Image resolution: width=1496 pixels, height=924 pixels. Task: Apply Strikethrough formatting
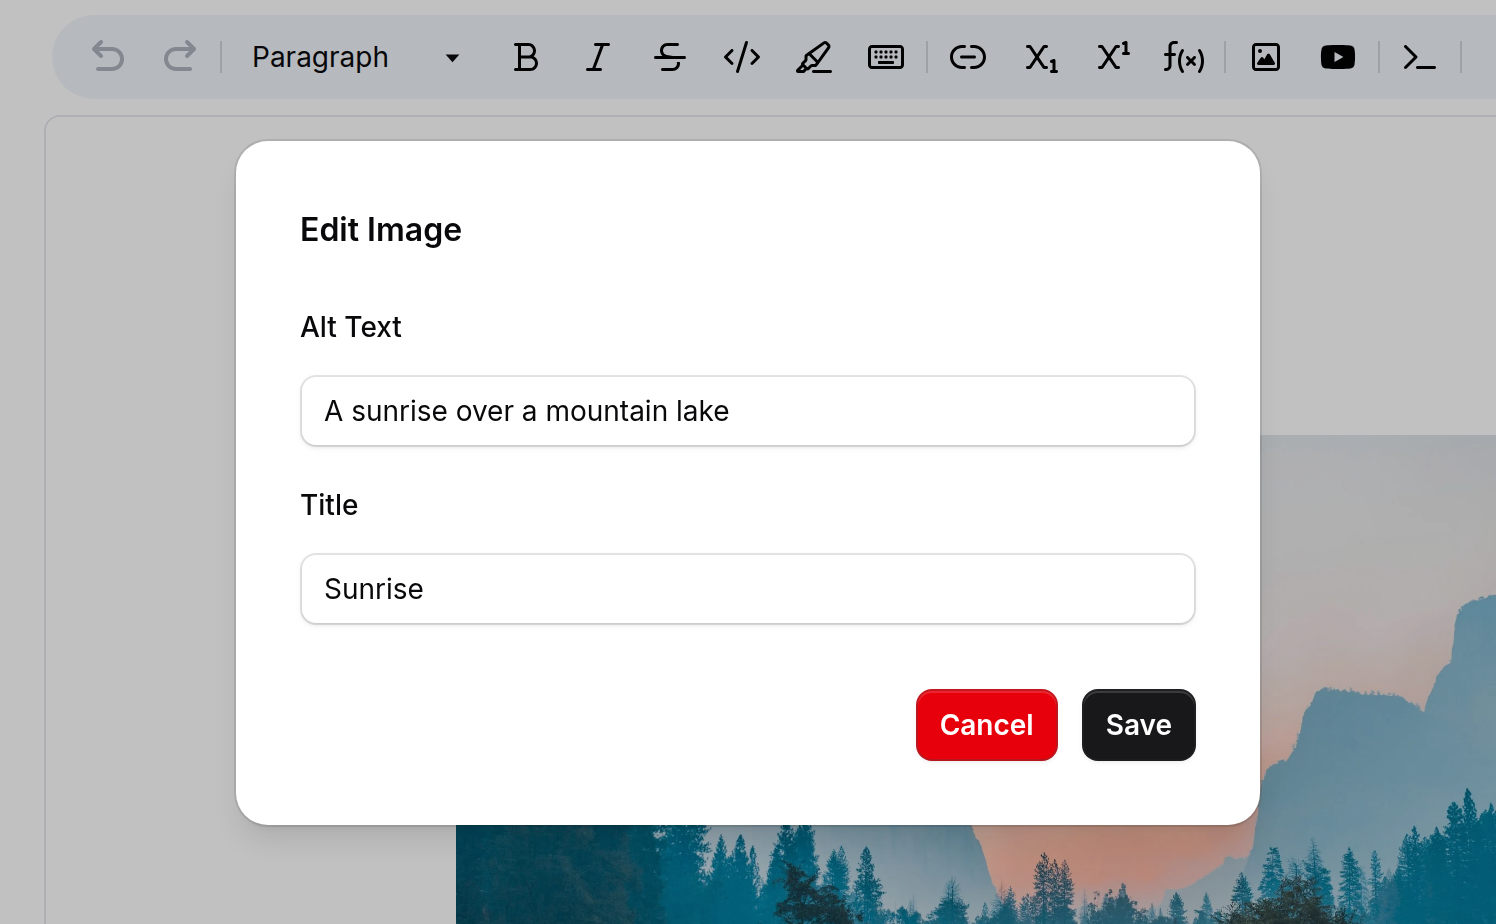[670, 57]
